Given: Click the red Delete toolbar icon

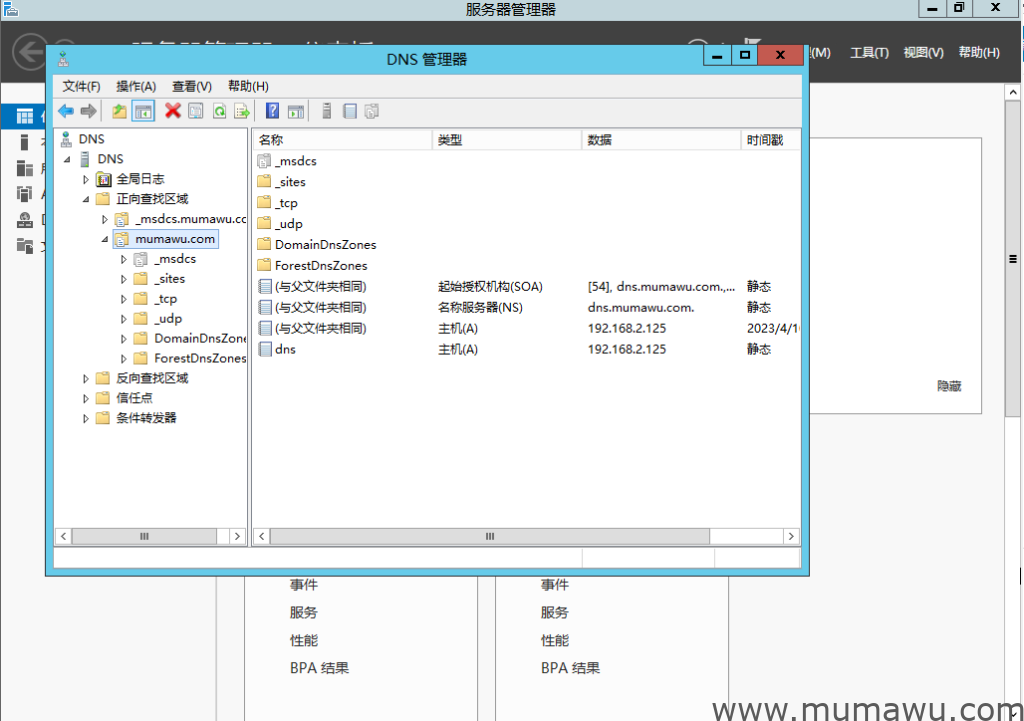Looking at the screenshot, I should (x=172, y=111).
